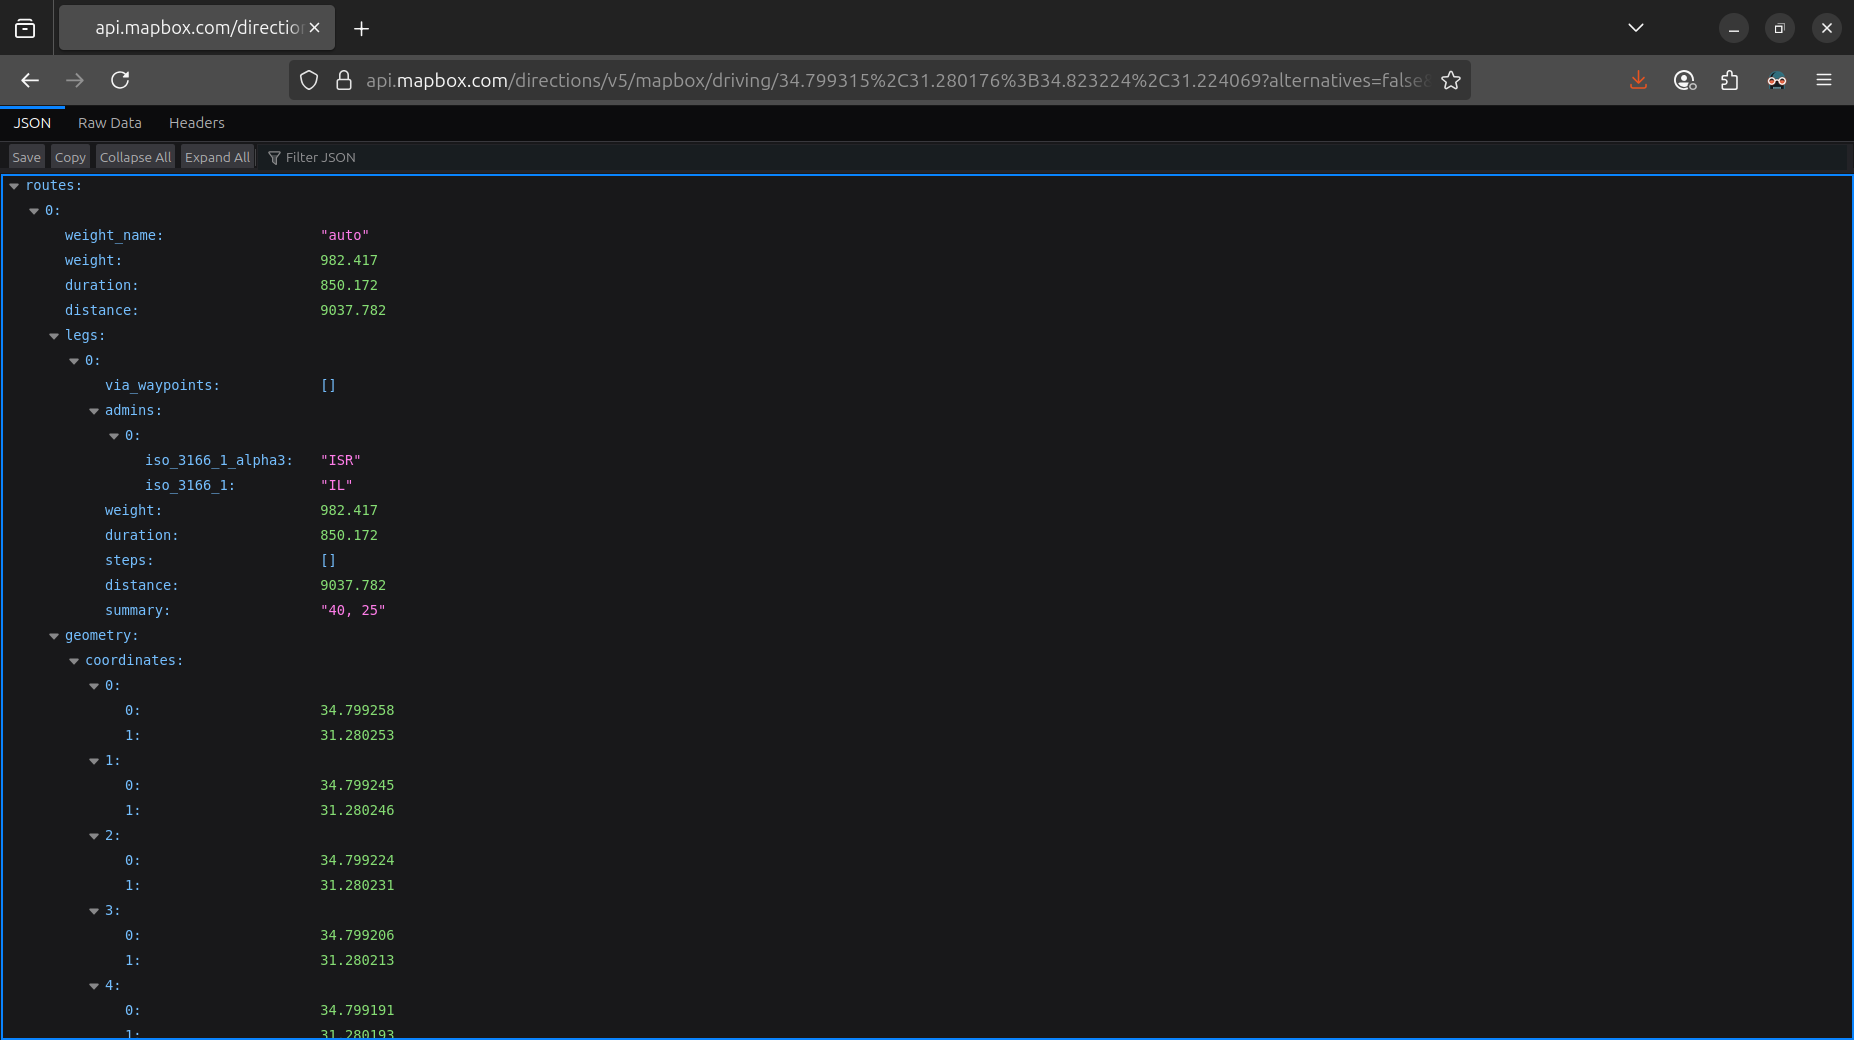Click the shield tracking protection icon
This screenshot has height=1040, width=1854.
[x=309, y=80]
